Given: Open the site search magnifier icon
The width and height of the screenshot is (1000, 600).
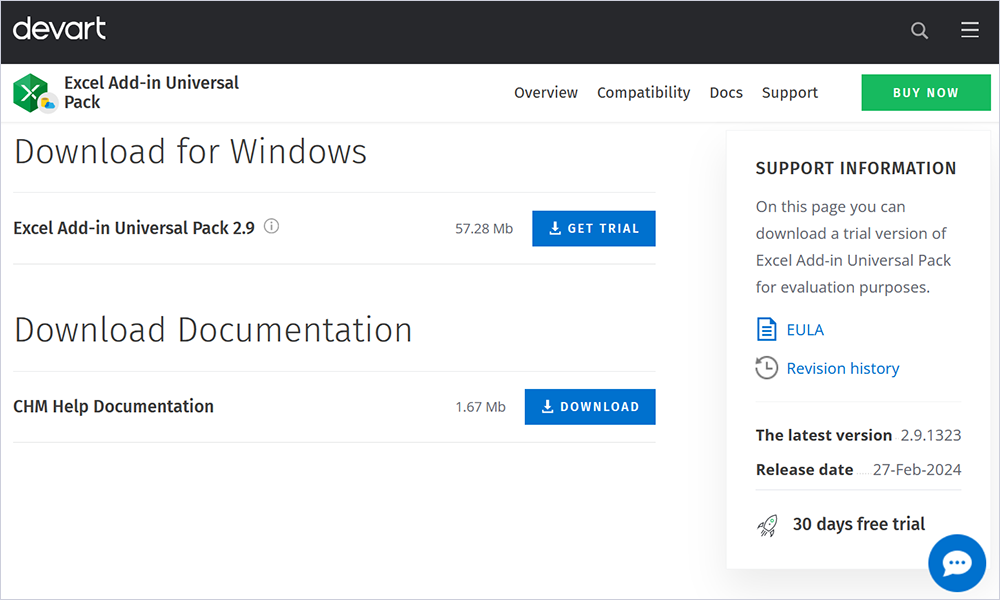Looking at the screenshot, I should click(x=919, y=30).
